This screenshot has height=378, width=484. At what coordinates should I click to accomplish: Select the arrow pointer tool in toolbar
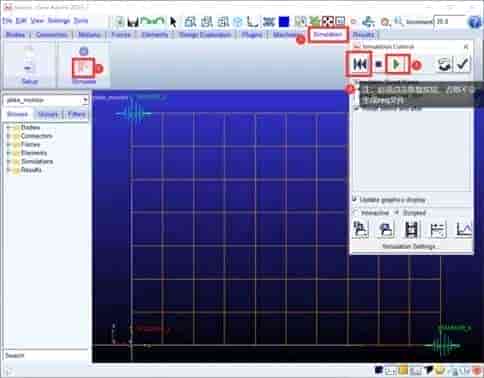pyautogui.click(x=173, y=22)
